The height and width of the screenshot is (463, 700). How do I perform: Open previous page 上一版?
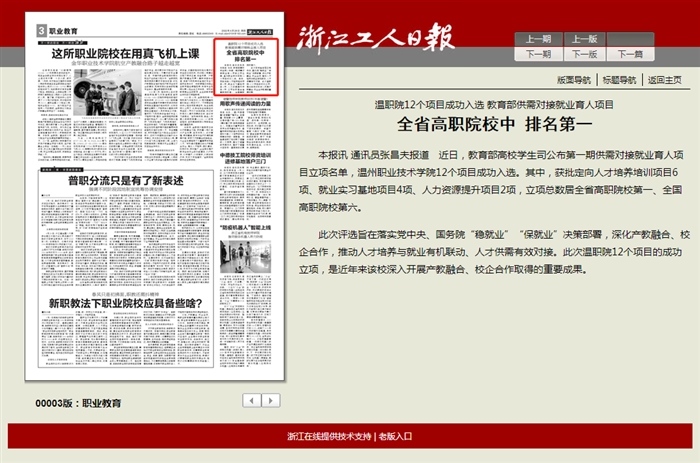584,40
